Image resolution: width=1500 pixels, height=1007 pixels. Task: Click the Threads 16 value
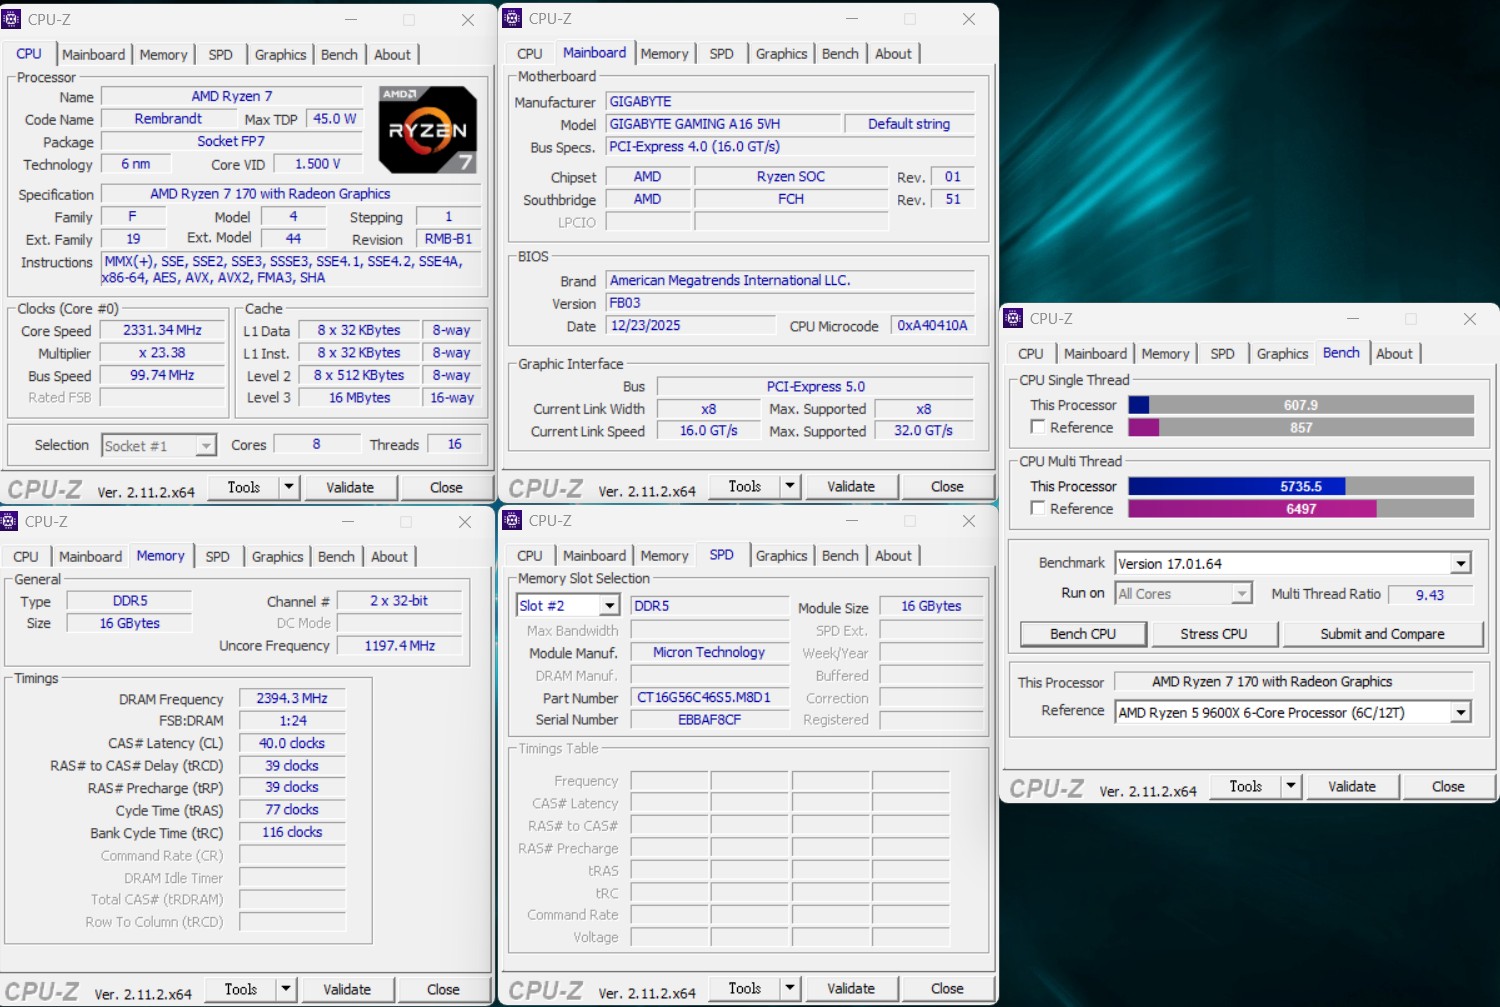coord(454,445)
